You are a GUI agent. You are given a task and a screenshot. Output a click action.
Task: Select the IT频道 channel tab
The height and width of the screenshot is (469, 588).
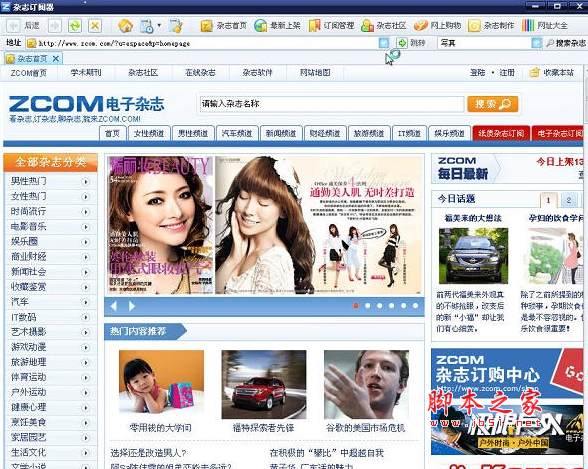click(x=409, y=133)
